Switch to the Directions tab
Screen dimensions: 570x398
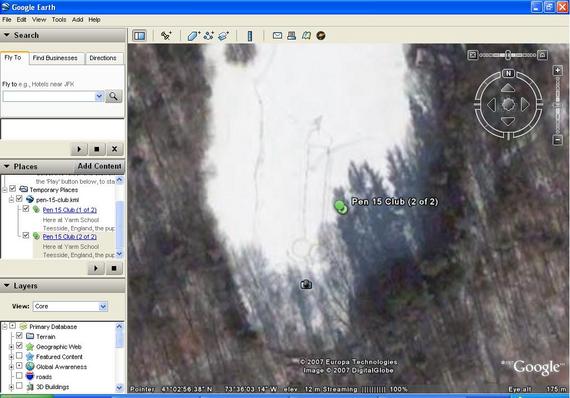coord(103,58)
